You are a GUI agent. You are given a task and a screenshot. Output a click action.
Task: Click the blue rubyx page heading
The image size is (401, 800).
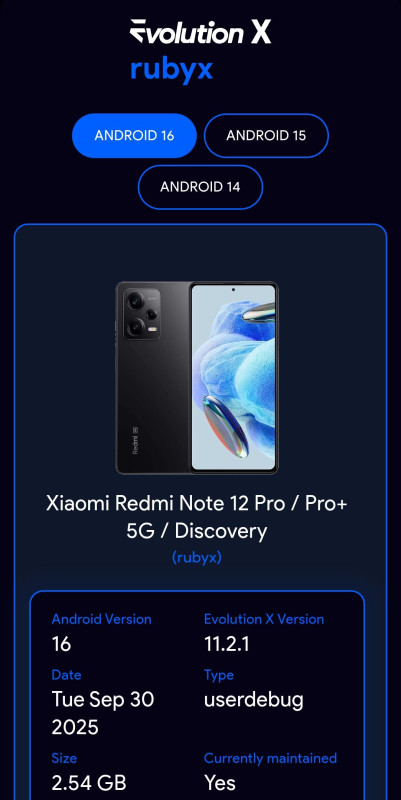pos(171,69)
